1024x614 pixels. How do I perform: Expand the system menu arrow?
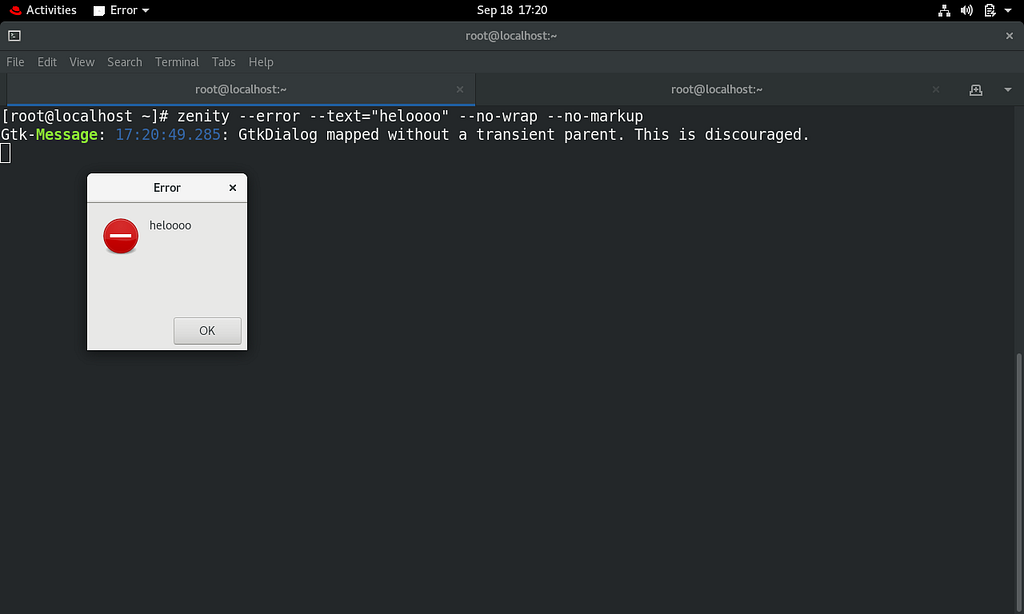tap(1008, 10)
